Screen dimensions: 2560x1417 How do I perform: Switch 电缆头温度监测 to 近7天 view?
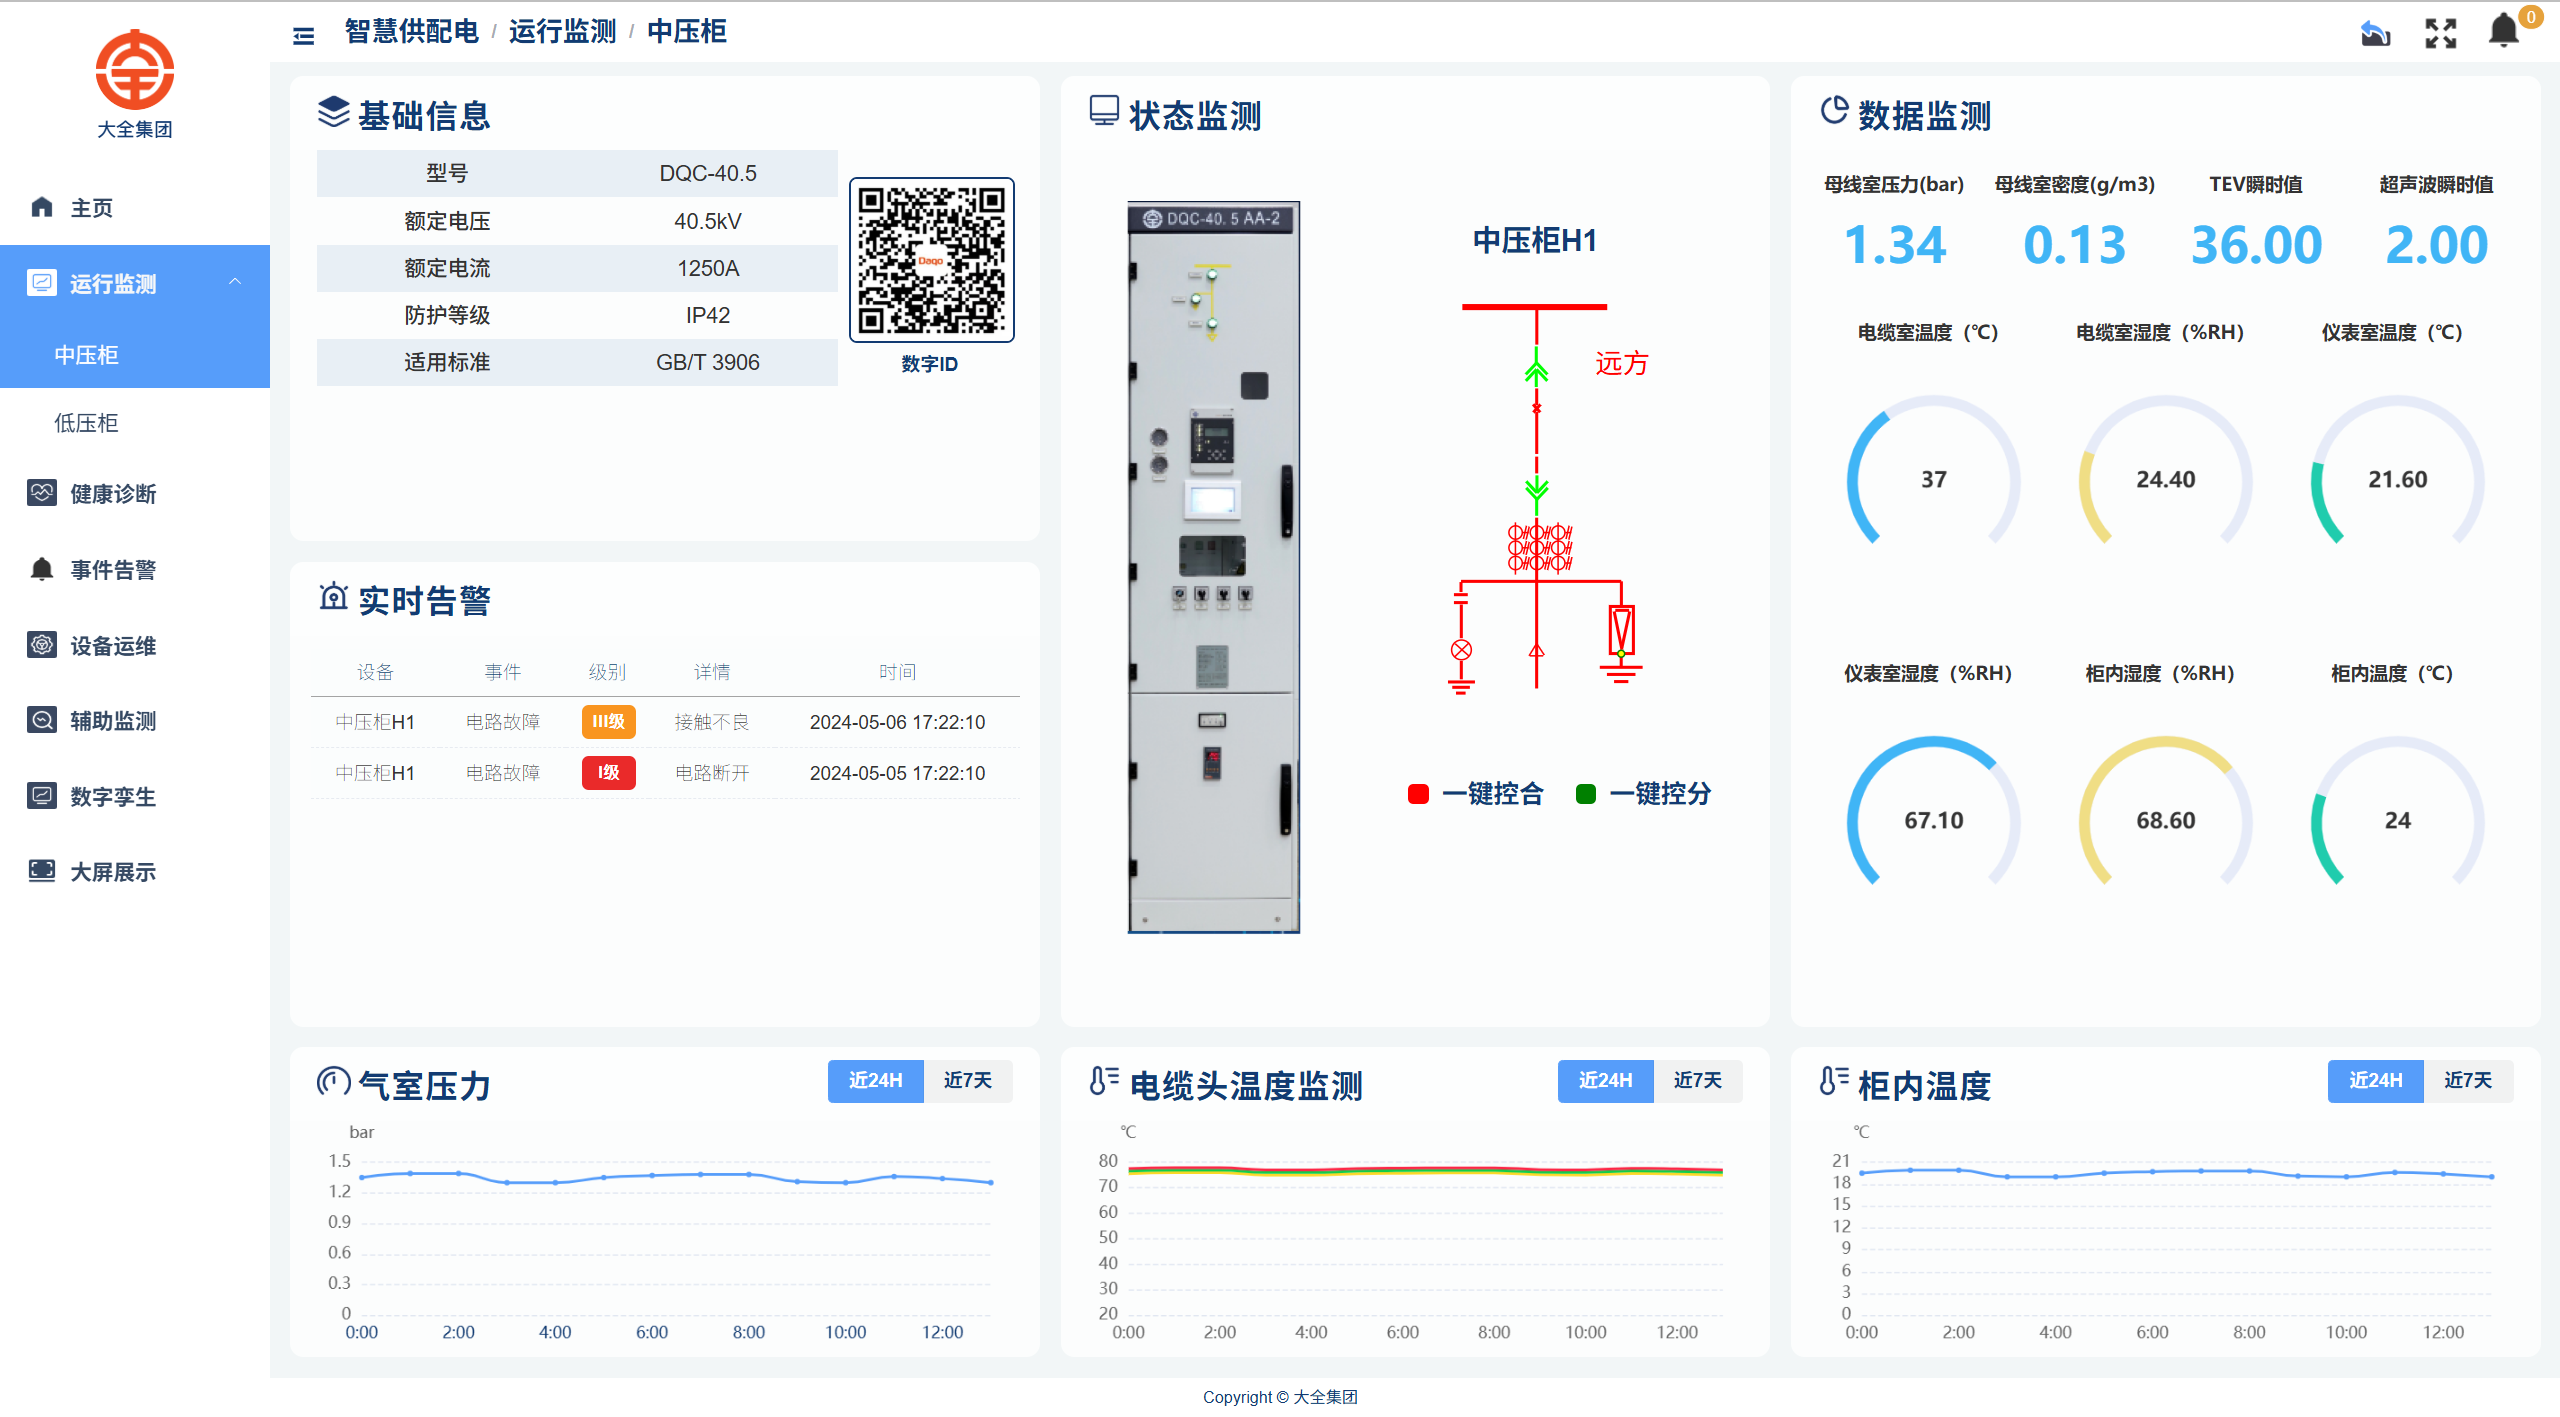[x=1697, y=1081]
